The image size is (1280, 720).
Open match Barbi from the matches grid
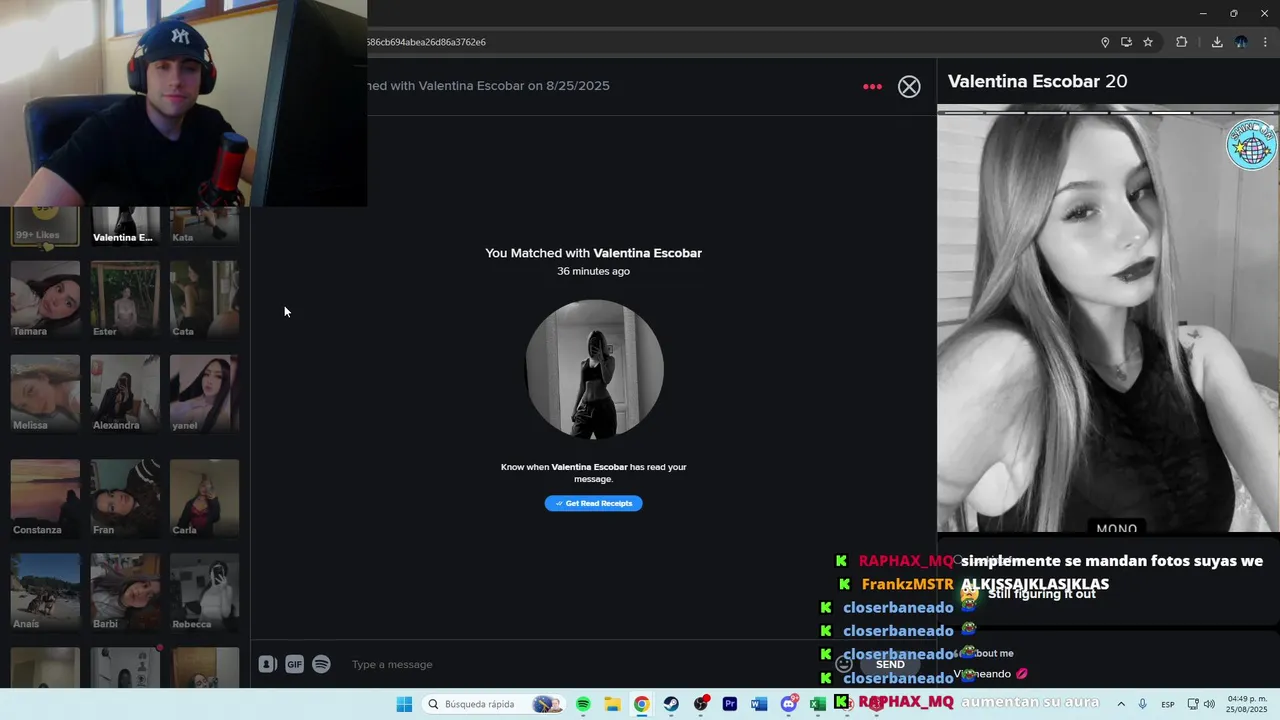click(x=125, y=592)
